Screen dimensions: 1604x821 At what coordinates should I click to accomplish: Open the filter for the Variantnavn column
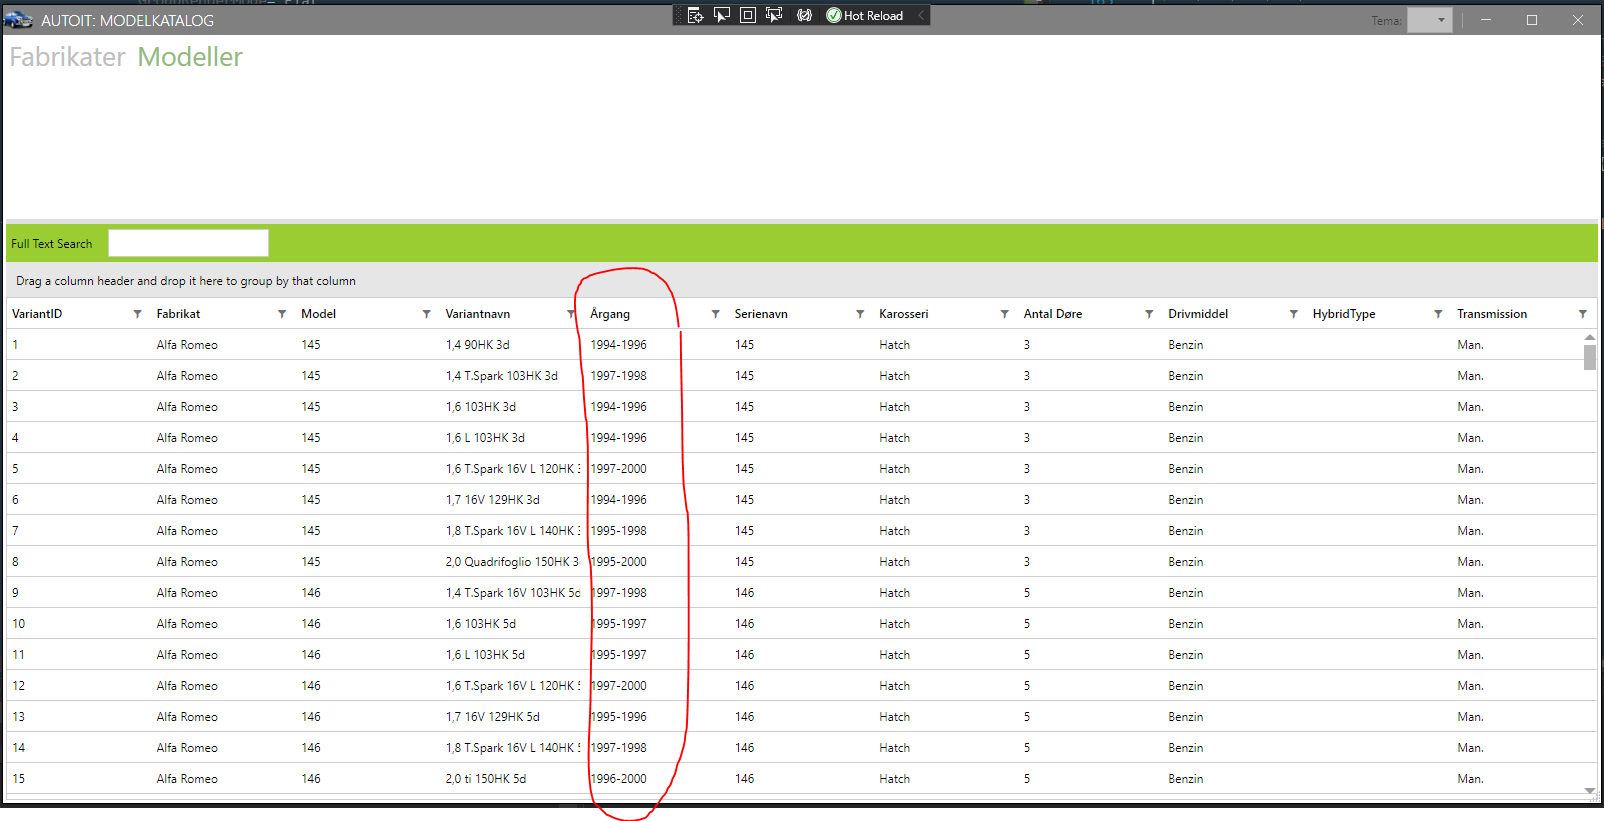[x=571, y=314]
